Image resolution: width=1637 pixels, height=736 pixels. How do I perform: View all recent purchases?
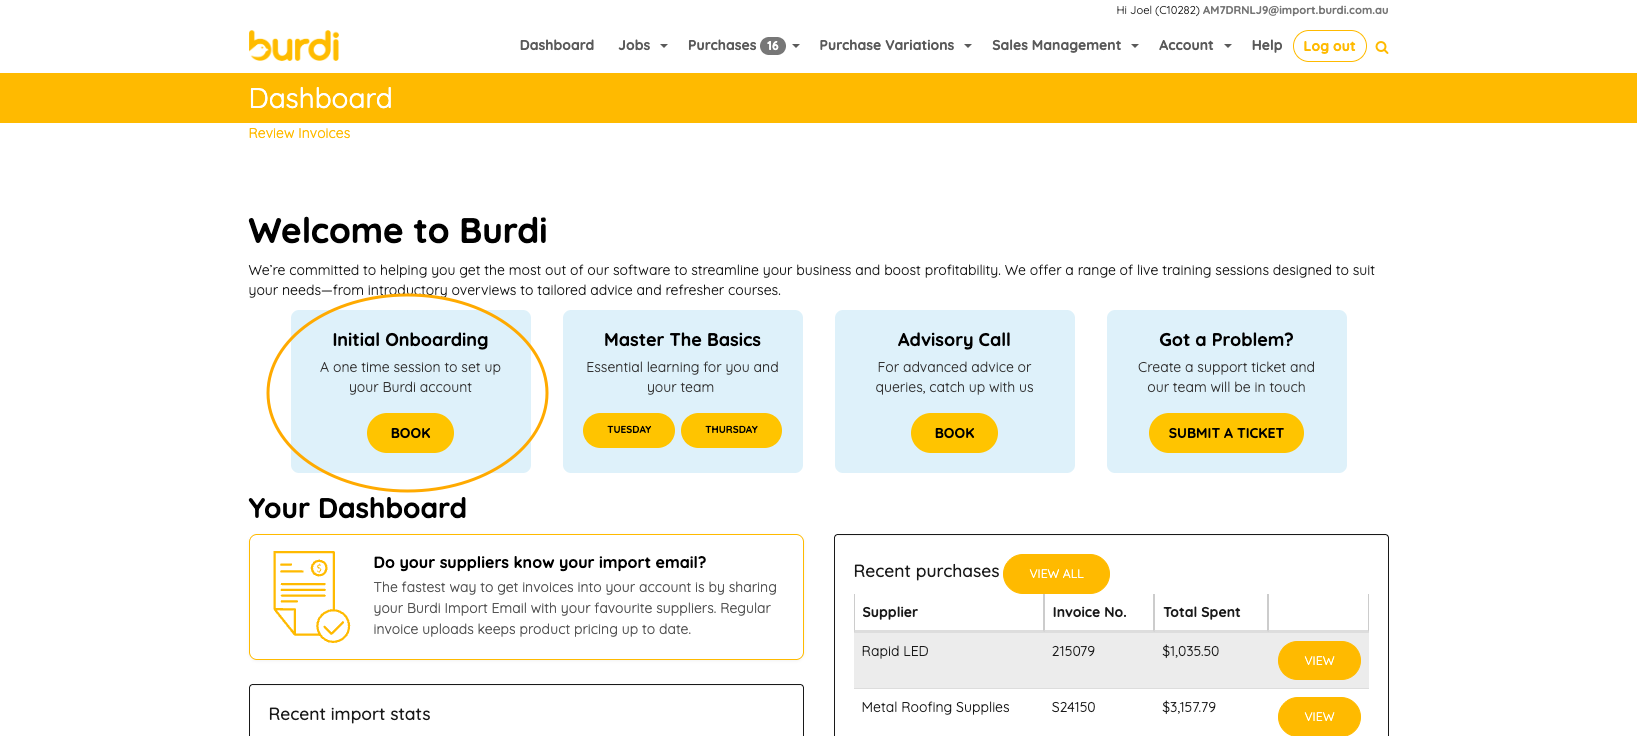pyautogui.click(x=1056, y=574)
